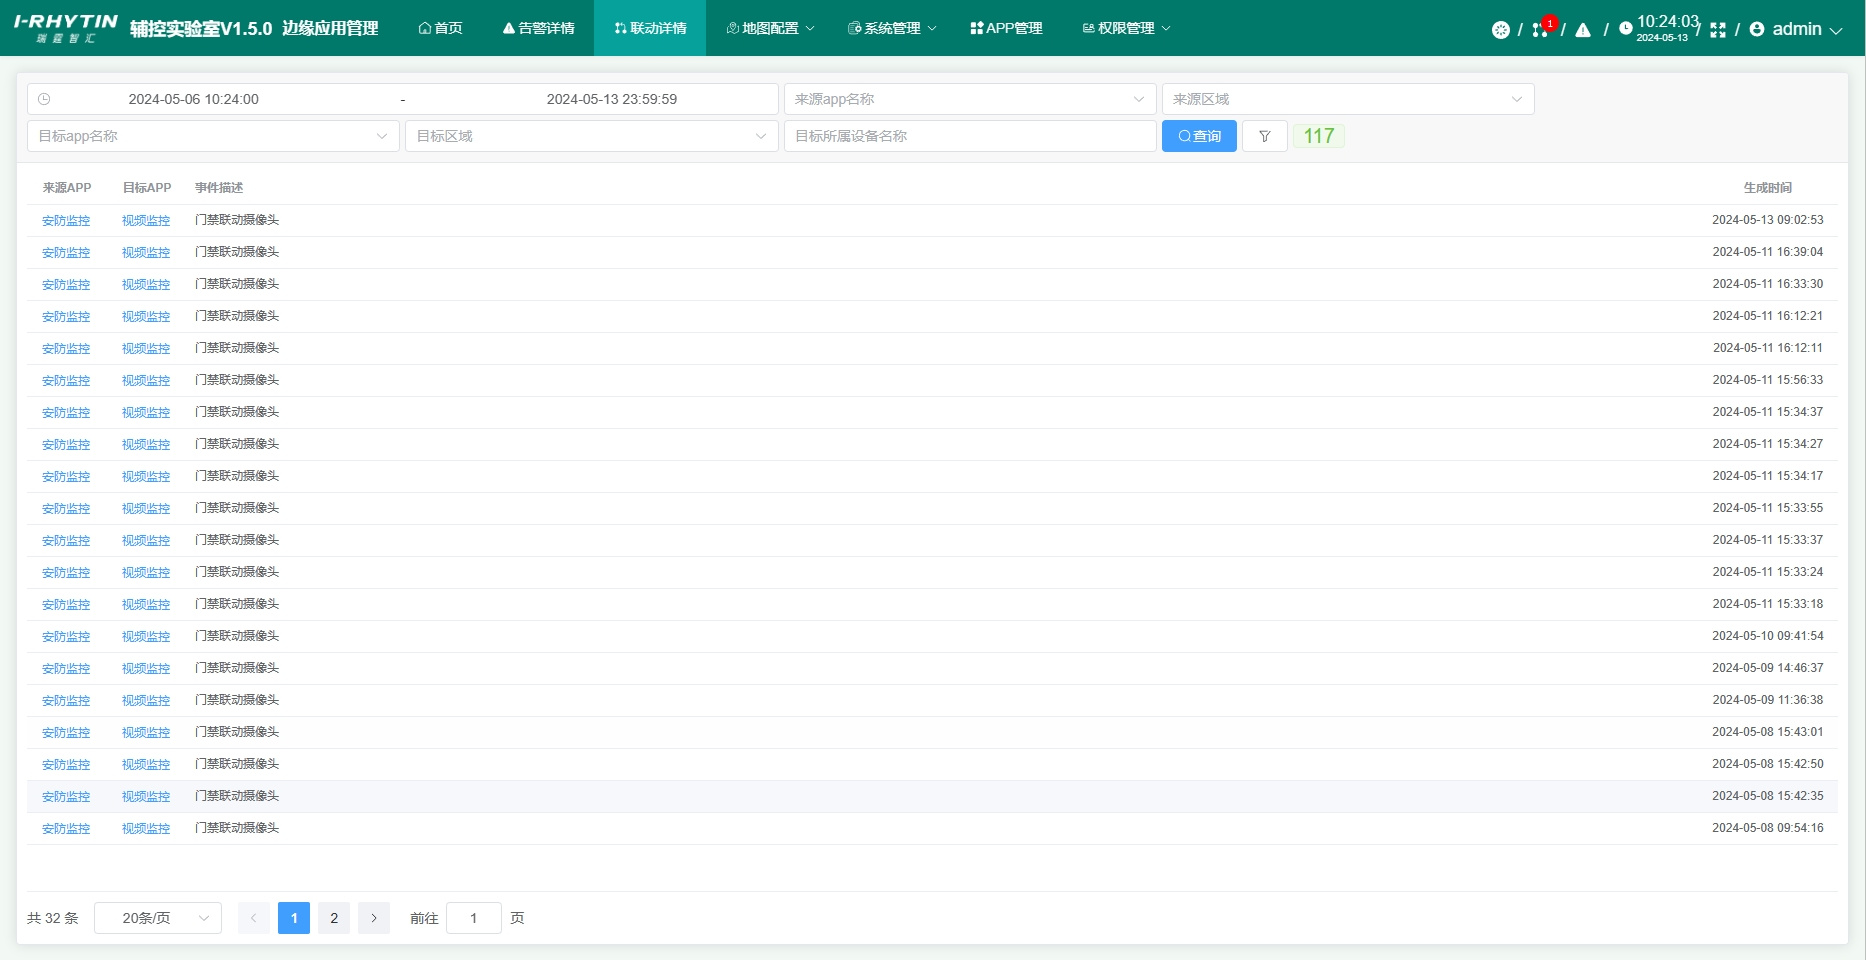Open the 告警详情 tab
The image size is (1866, 960).
pos(539,28)
